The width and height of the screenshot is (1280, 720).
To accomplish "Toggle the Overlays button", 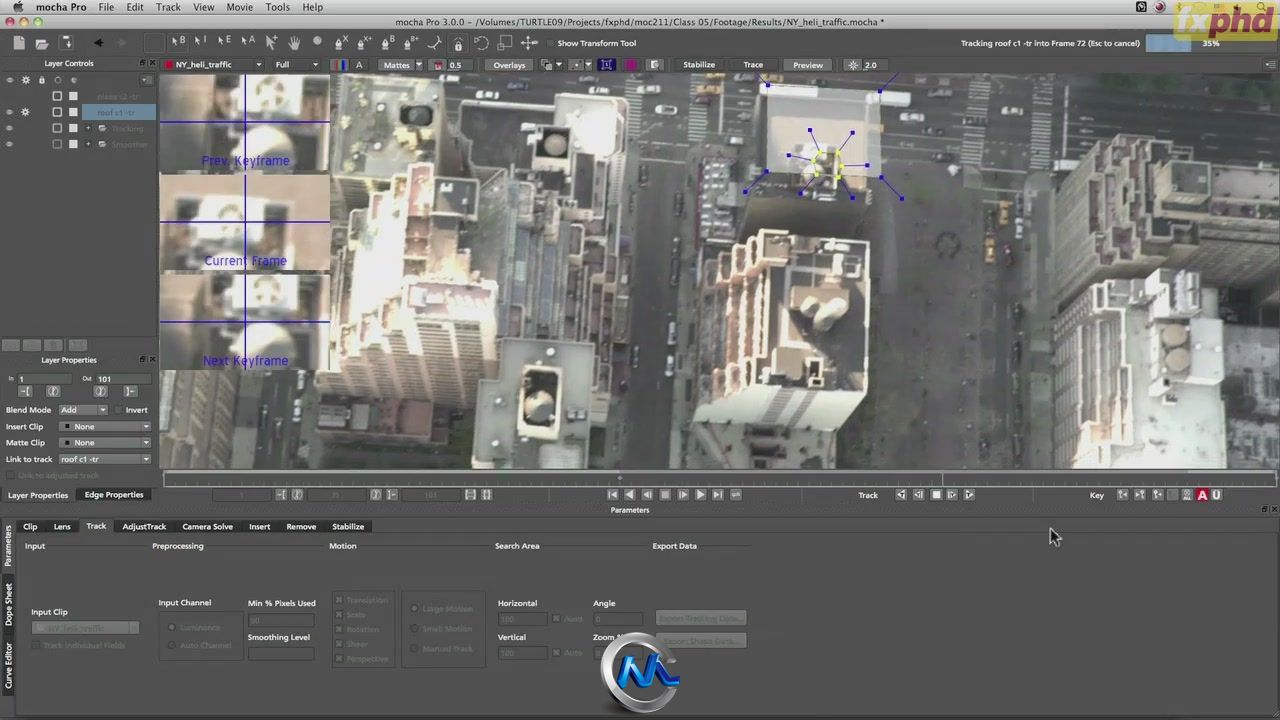I will [x=509, y=65].
